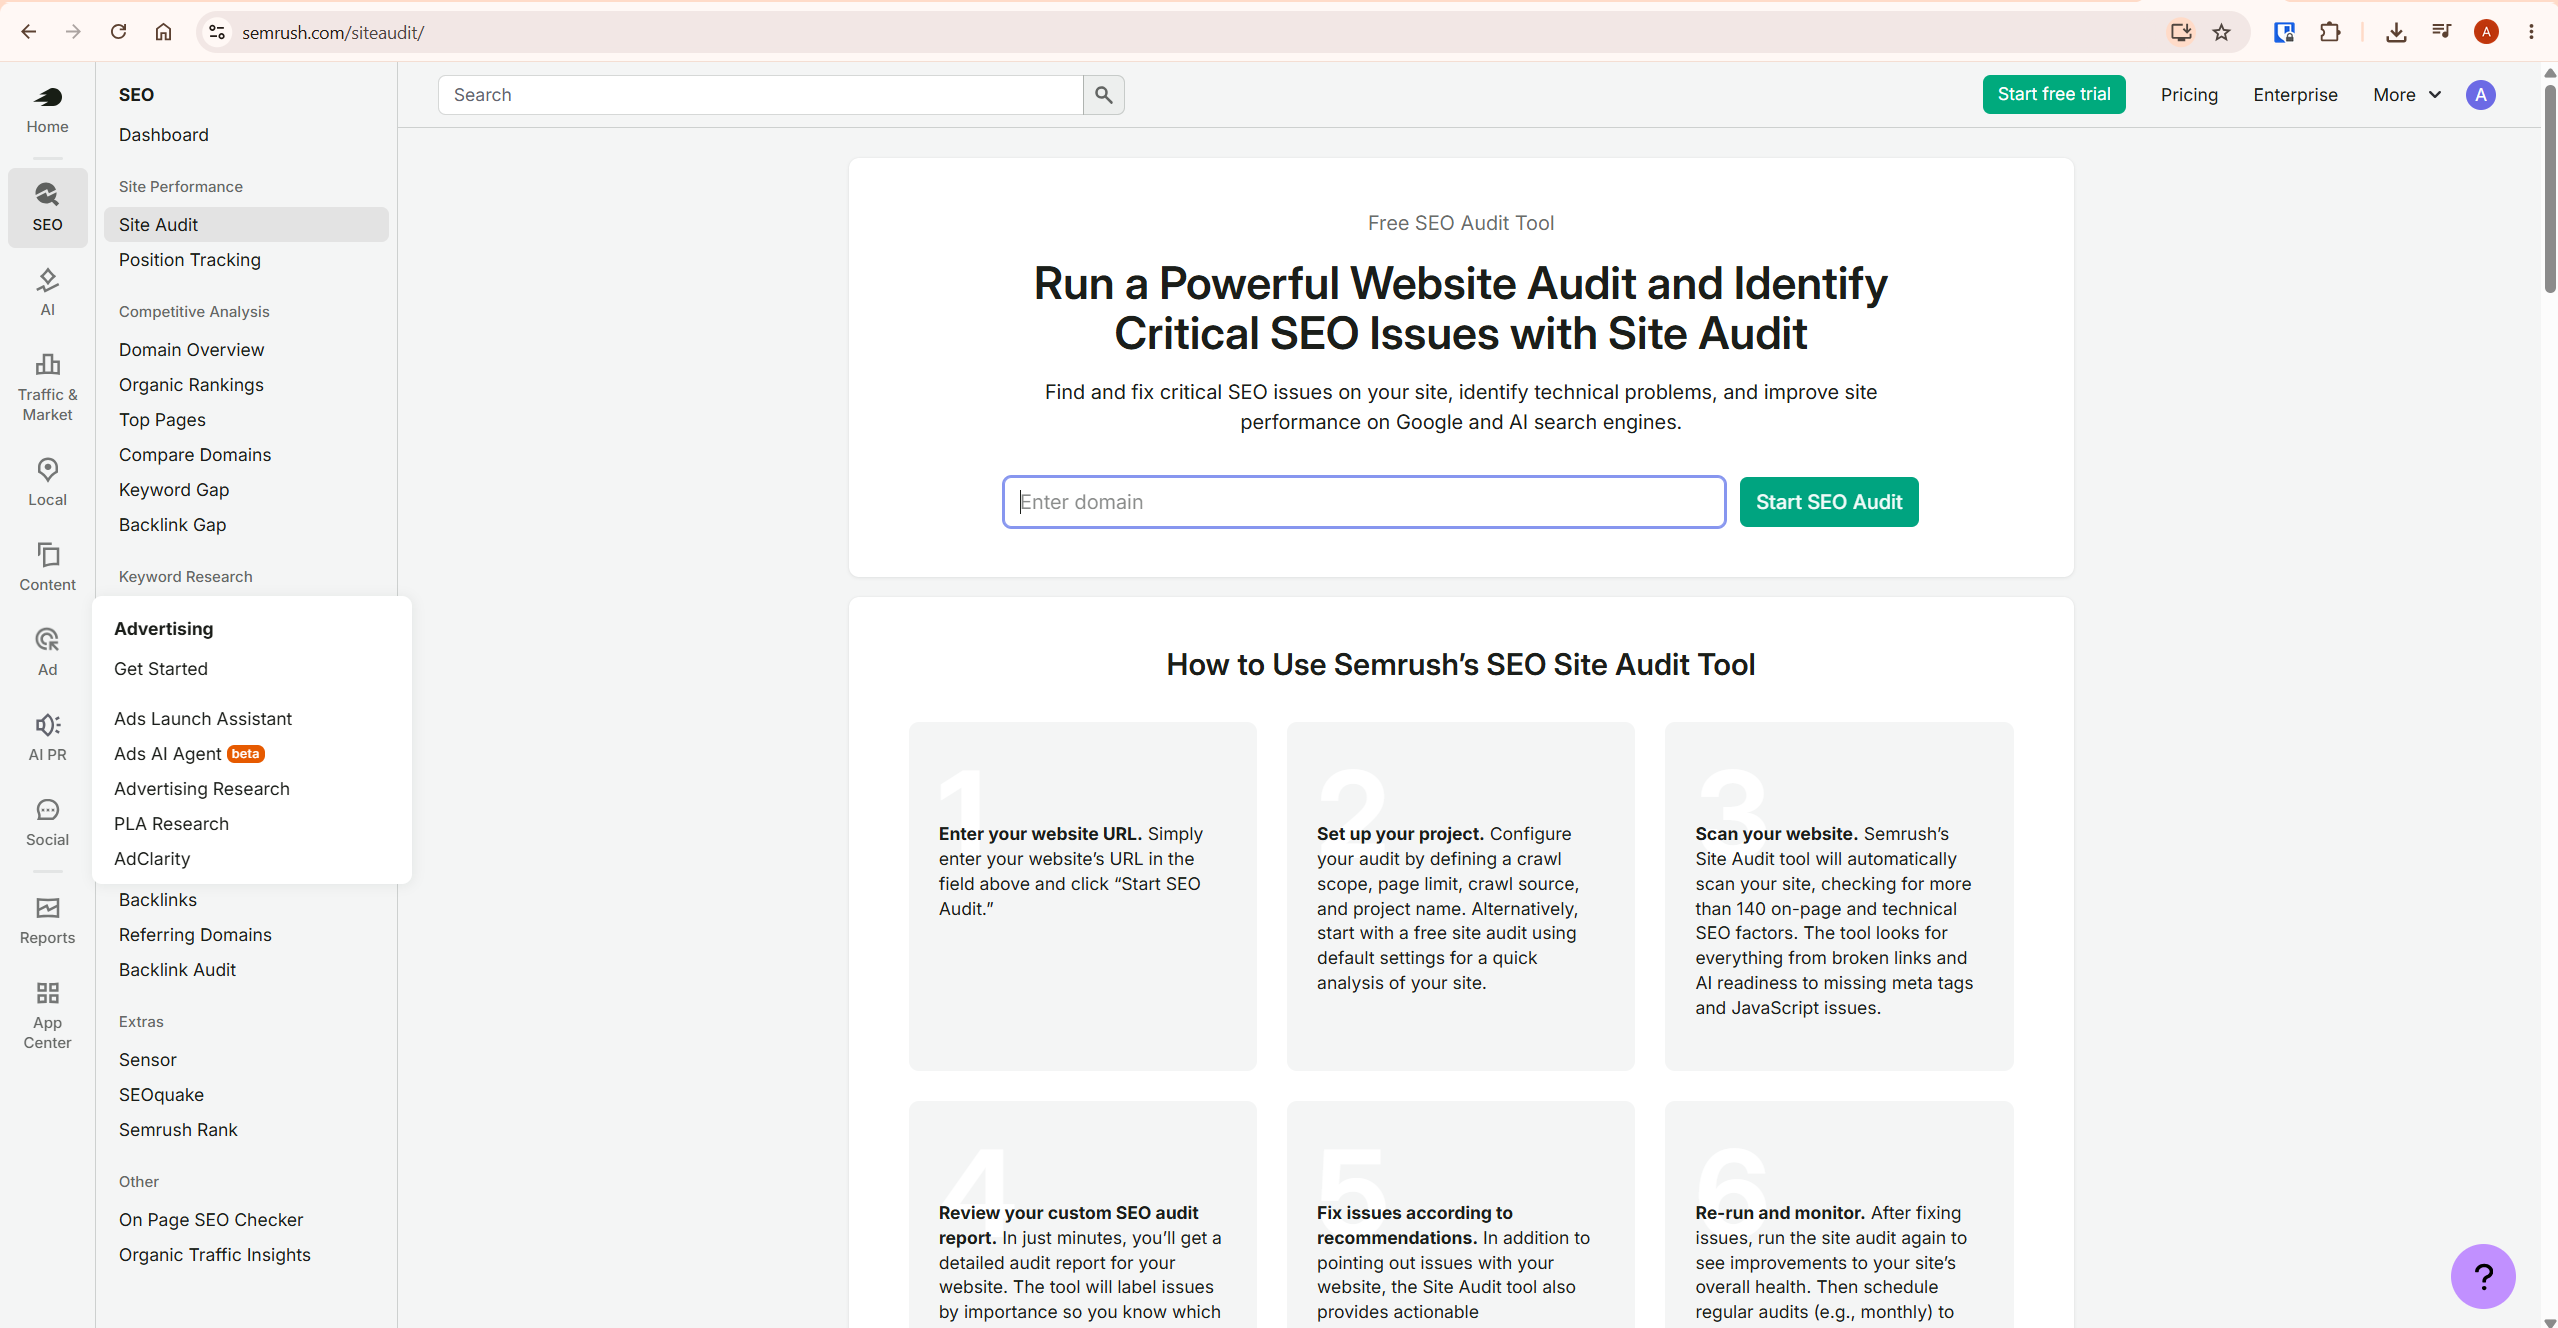Open Top Pages
The image size is (2558, 1328).
pos(162,420)
